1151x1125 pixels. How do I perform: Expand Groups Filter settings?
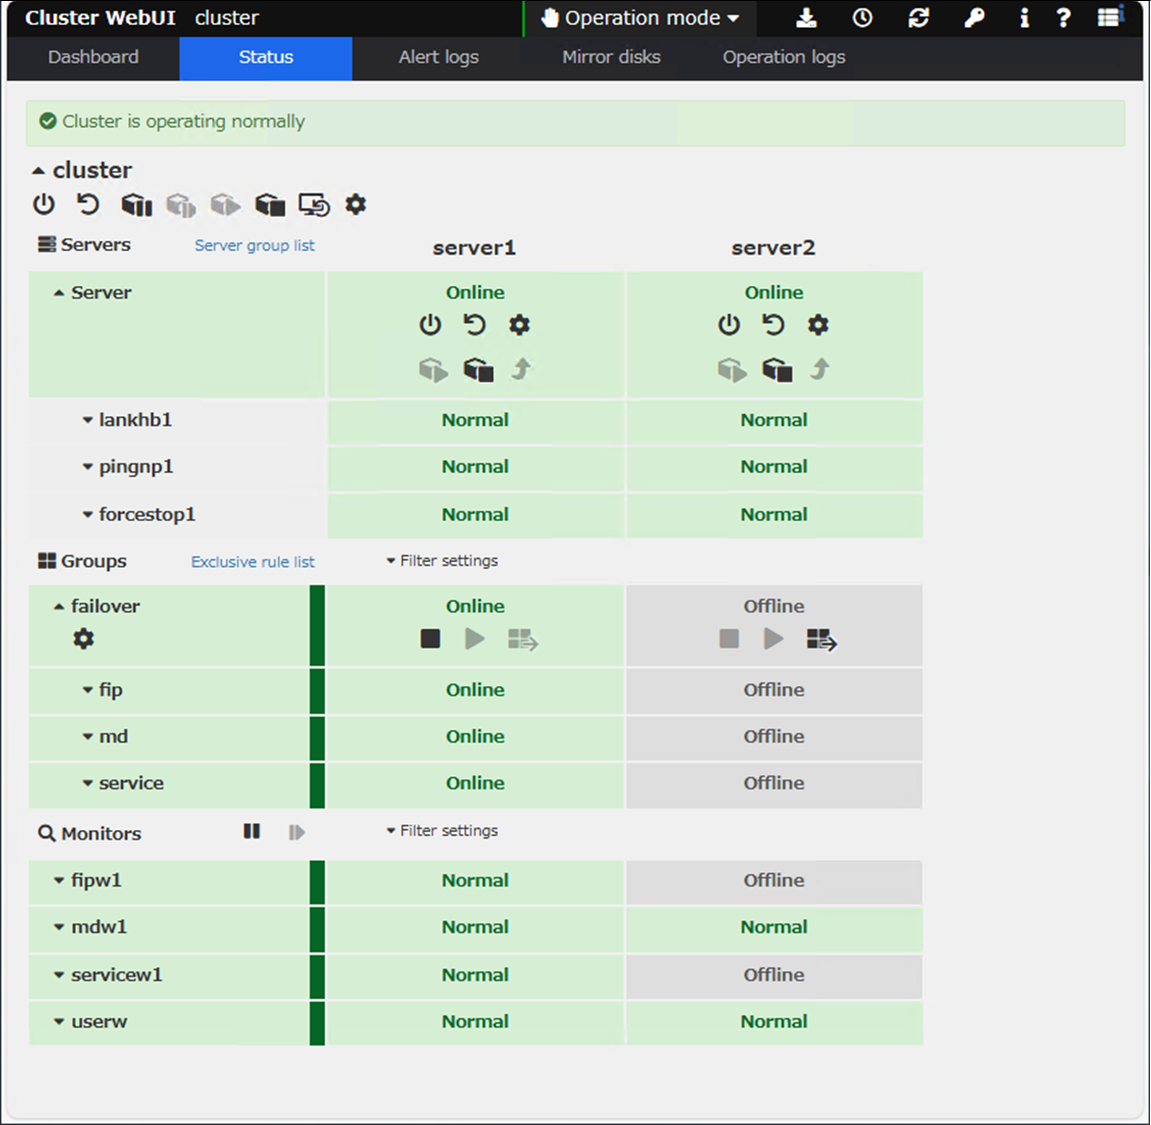[442, 561]
